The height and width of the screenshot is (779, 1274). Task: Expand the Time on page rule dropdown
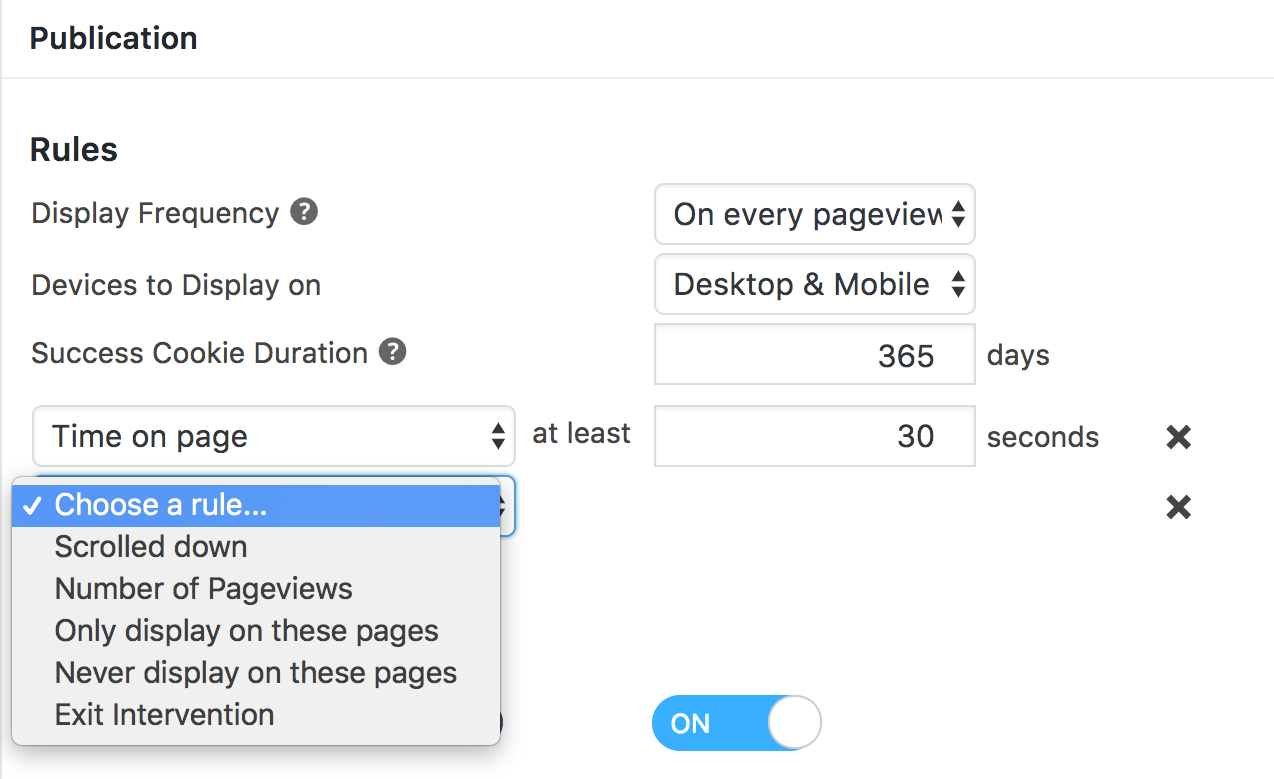(274, 436)
